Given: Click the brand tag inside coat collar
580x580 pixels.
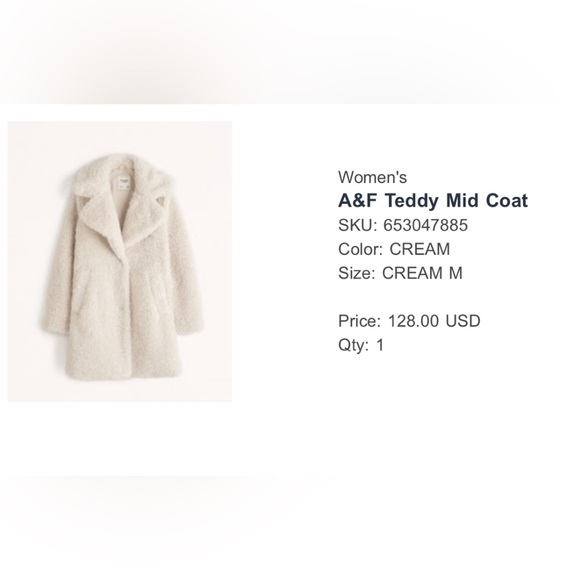Looking at the screenshot, I should coord(123,183).
